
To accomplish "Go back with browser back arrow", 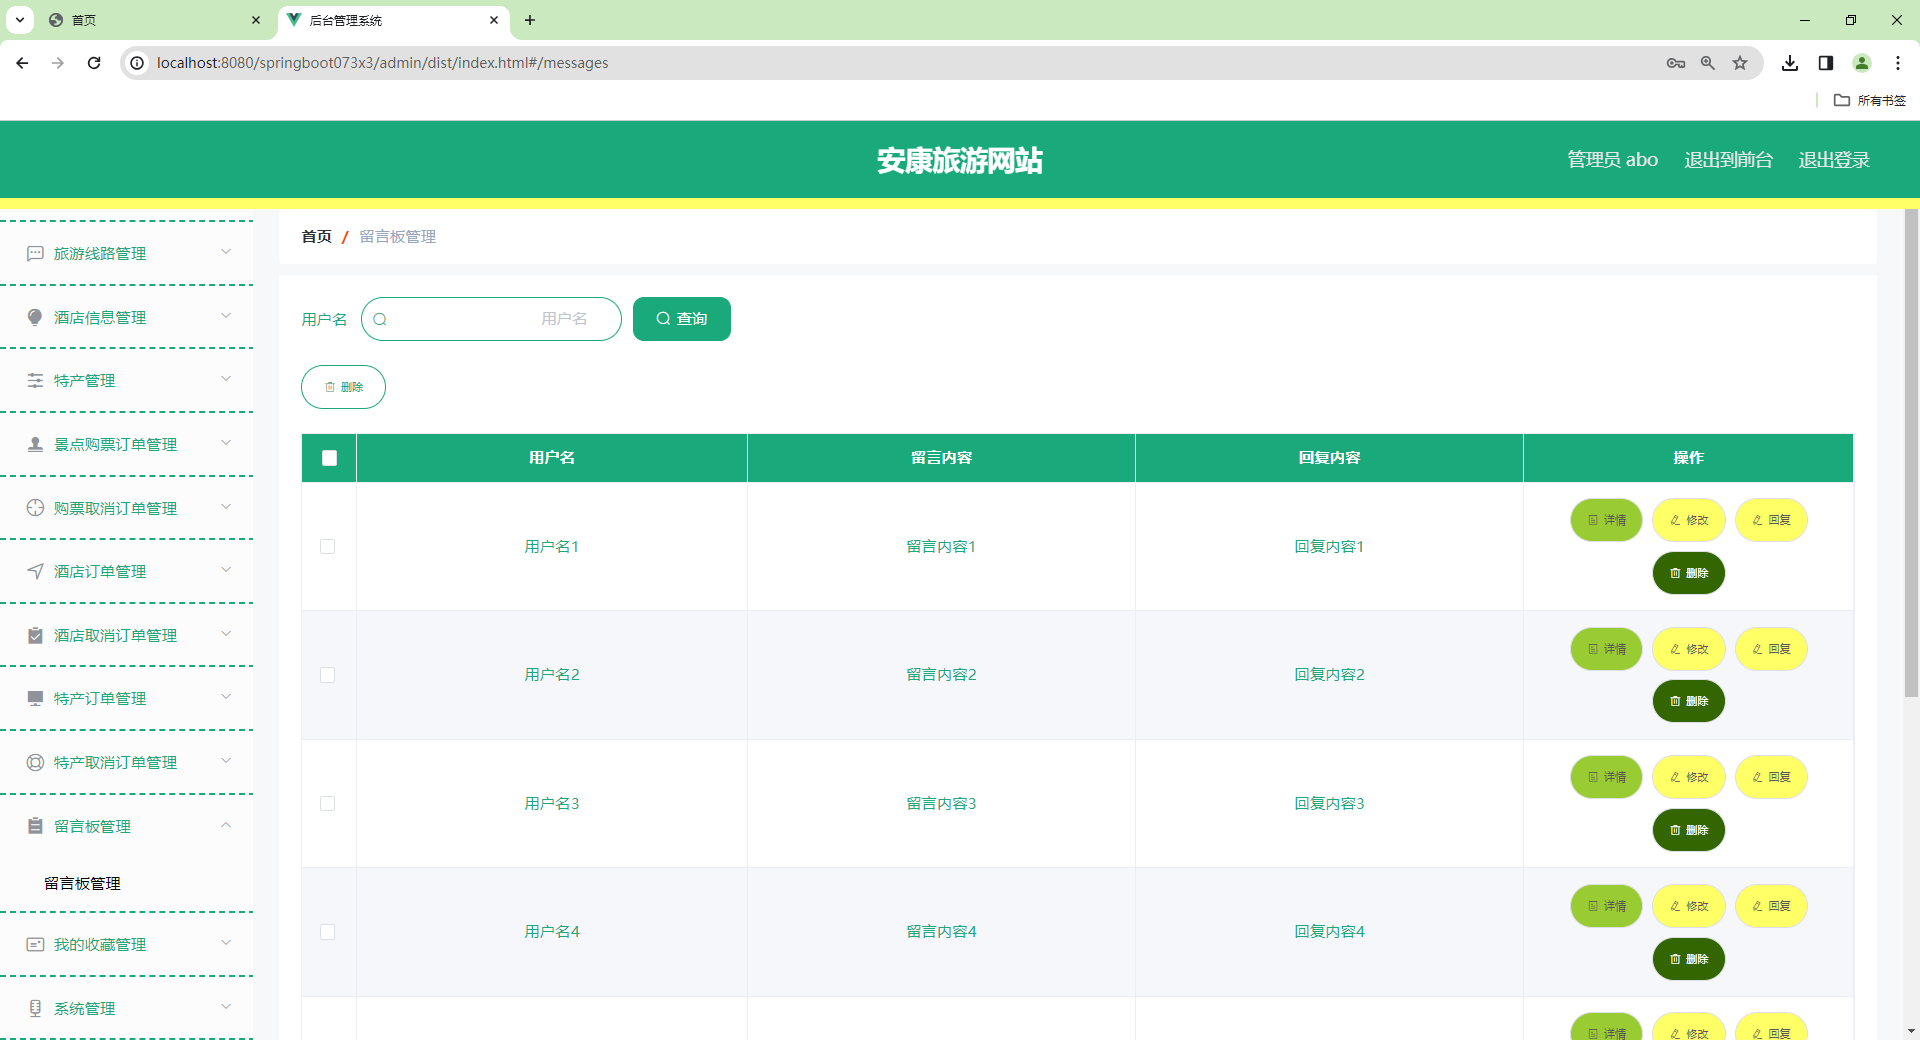I will 22,63.
